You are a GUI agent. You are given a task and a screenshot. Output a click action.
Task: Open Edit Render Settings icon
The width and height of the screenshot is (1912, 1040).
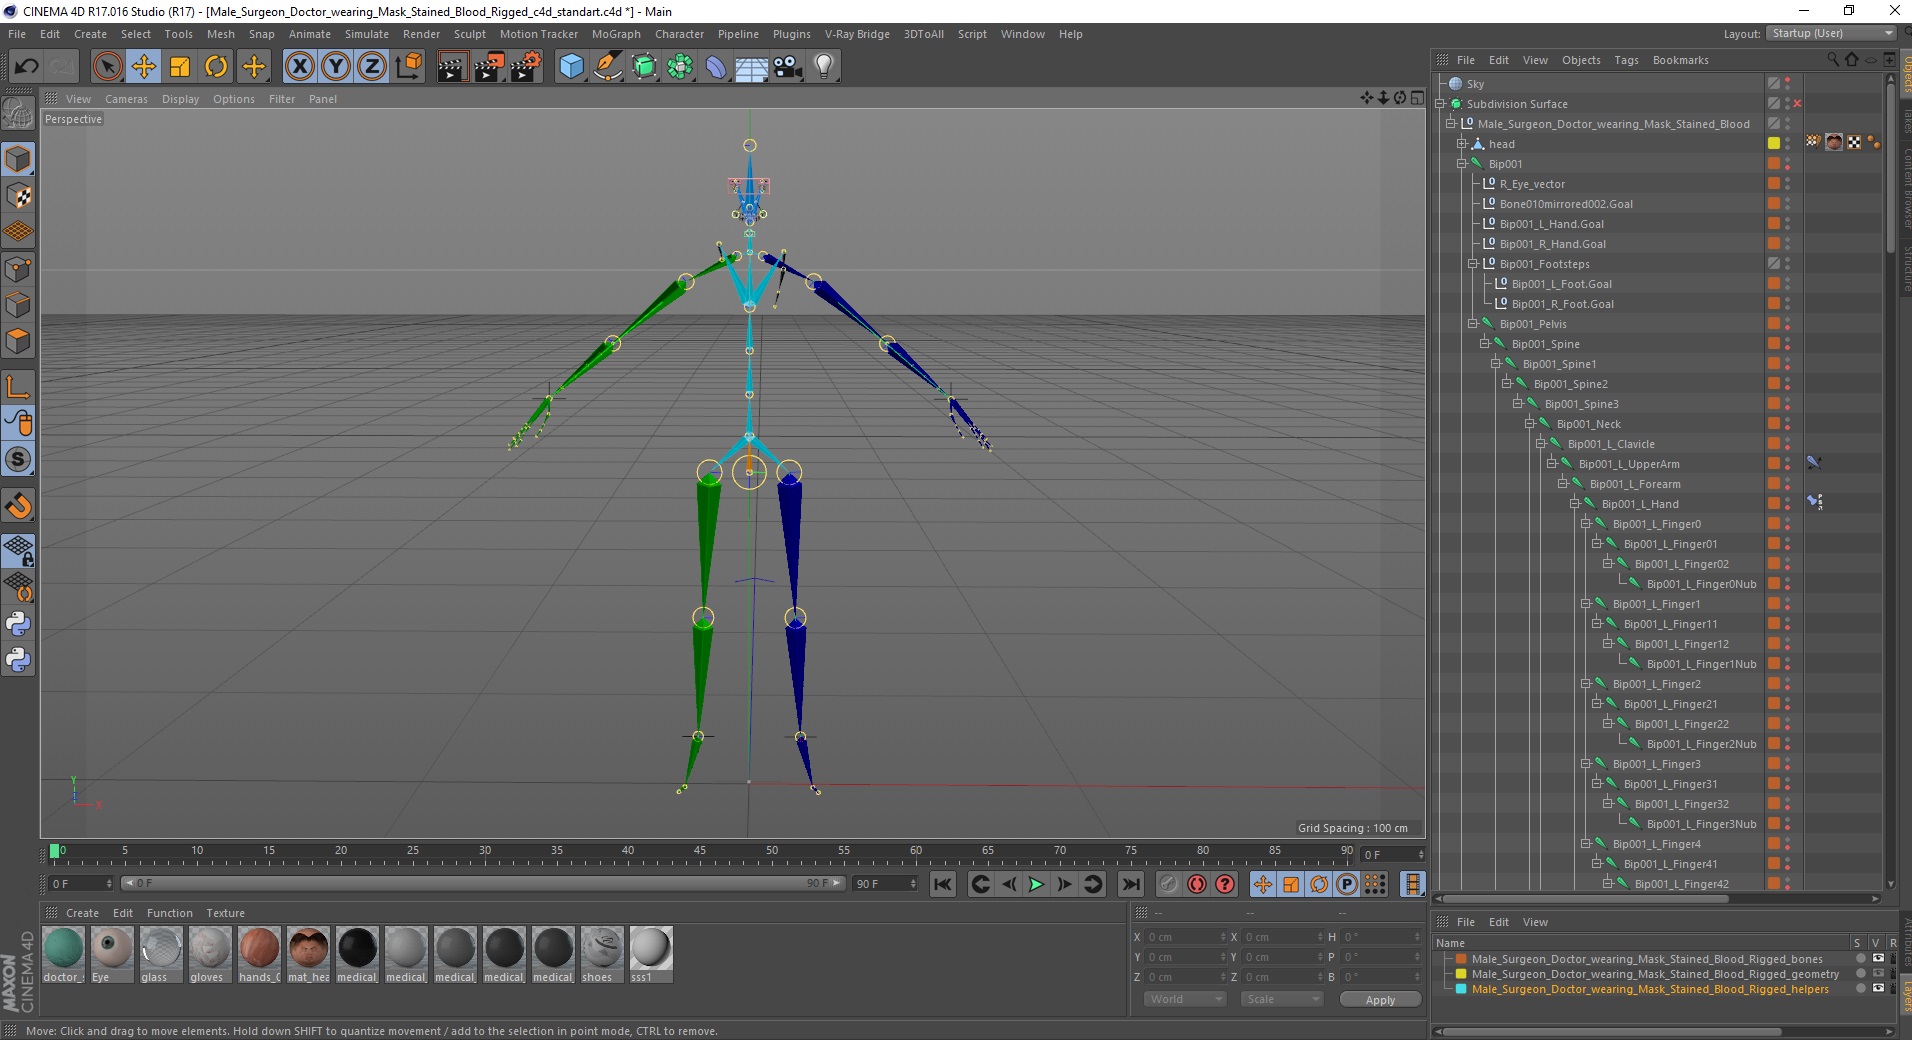(526, 67)
